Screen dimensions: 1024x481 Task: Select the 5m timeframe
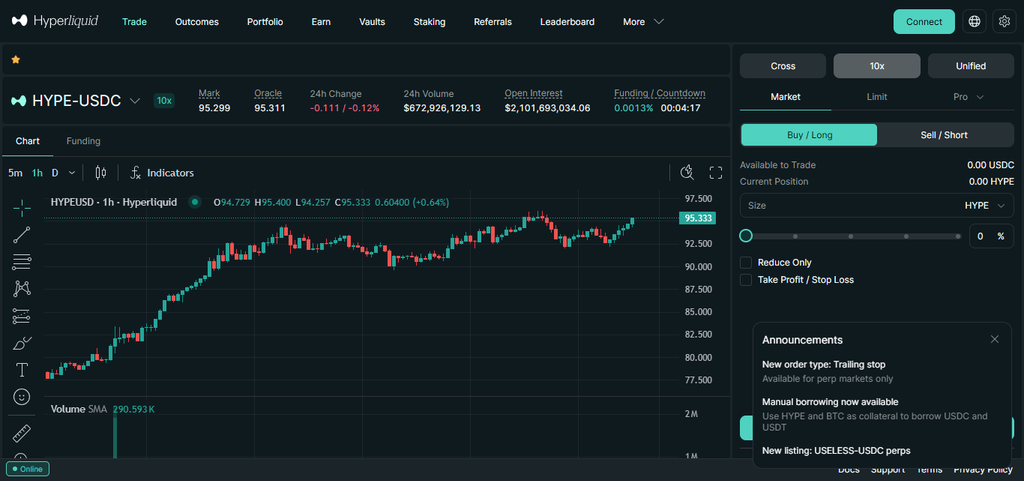click(x=15, y=173)
